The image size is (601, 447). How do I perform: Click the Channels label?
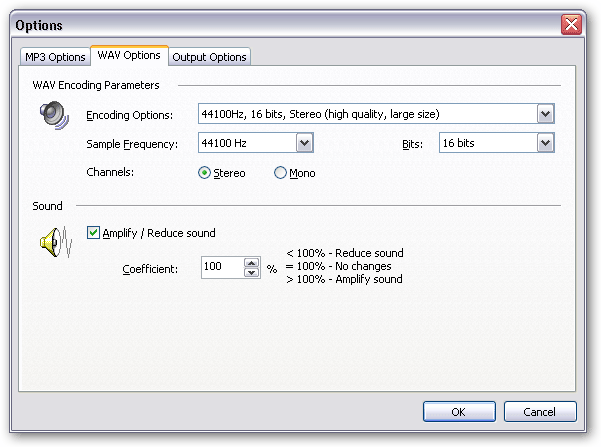click(x=110, y=172)
